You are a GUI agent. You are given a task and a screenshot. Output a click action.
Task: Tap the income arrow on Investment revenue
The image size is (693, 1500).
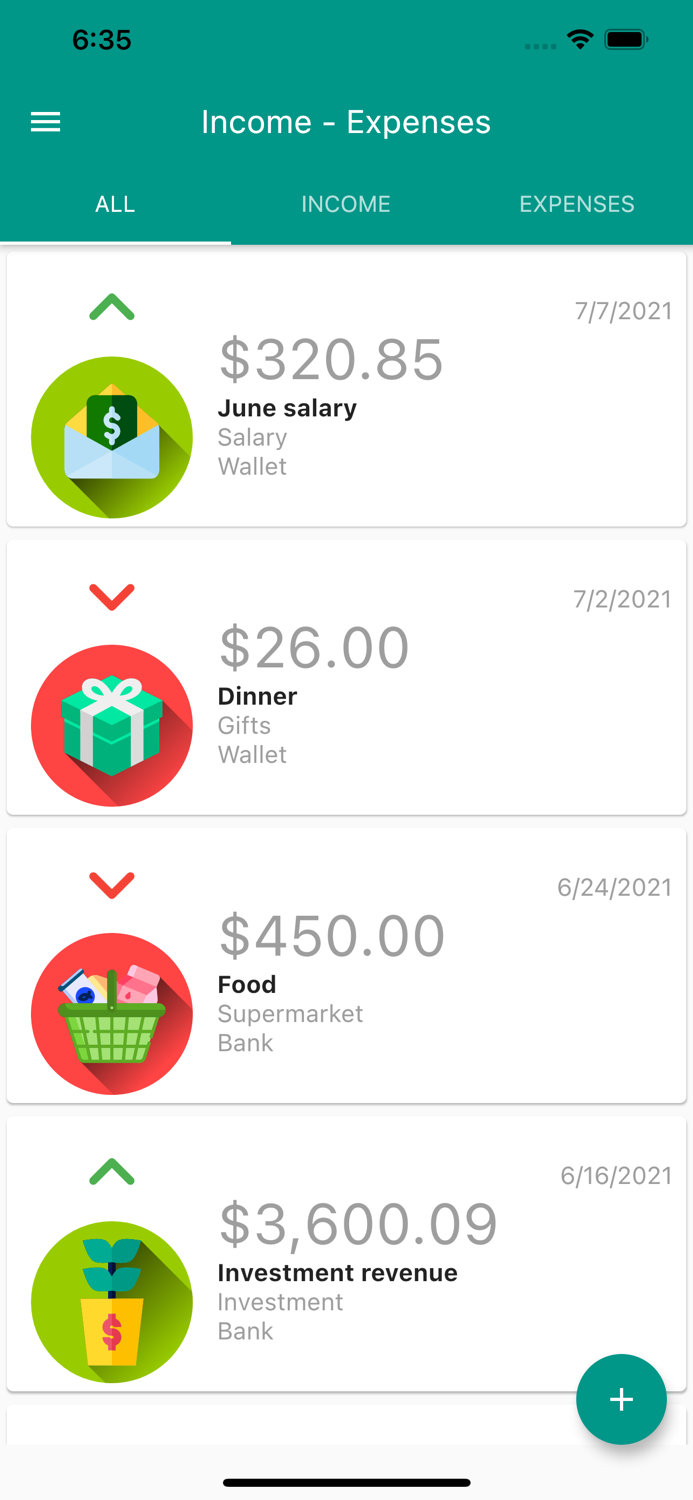coord(112,1172)
